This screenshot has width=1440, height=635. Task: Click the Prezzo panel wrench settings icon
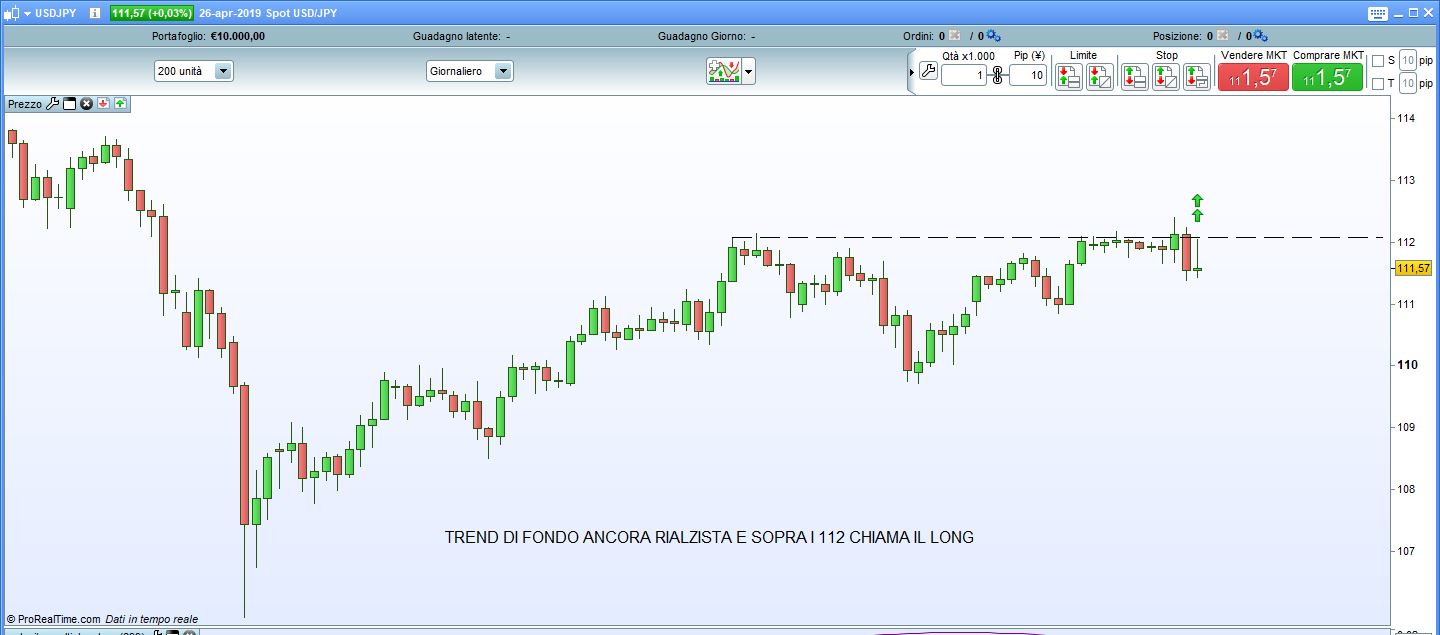pyautogui.click(x=53, y=103)
